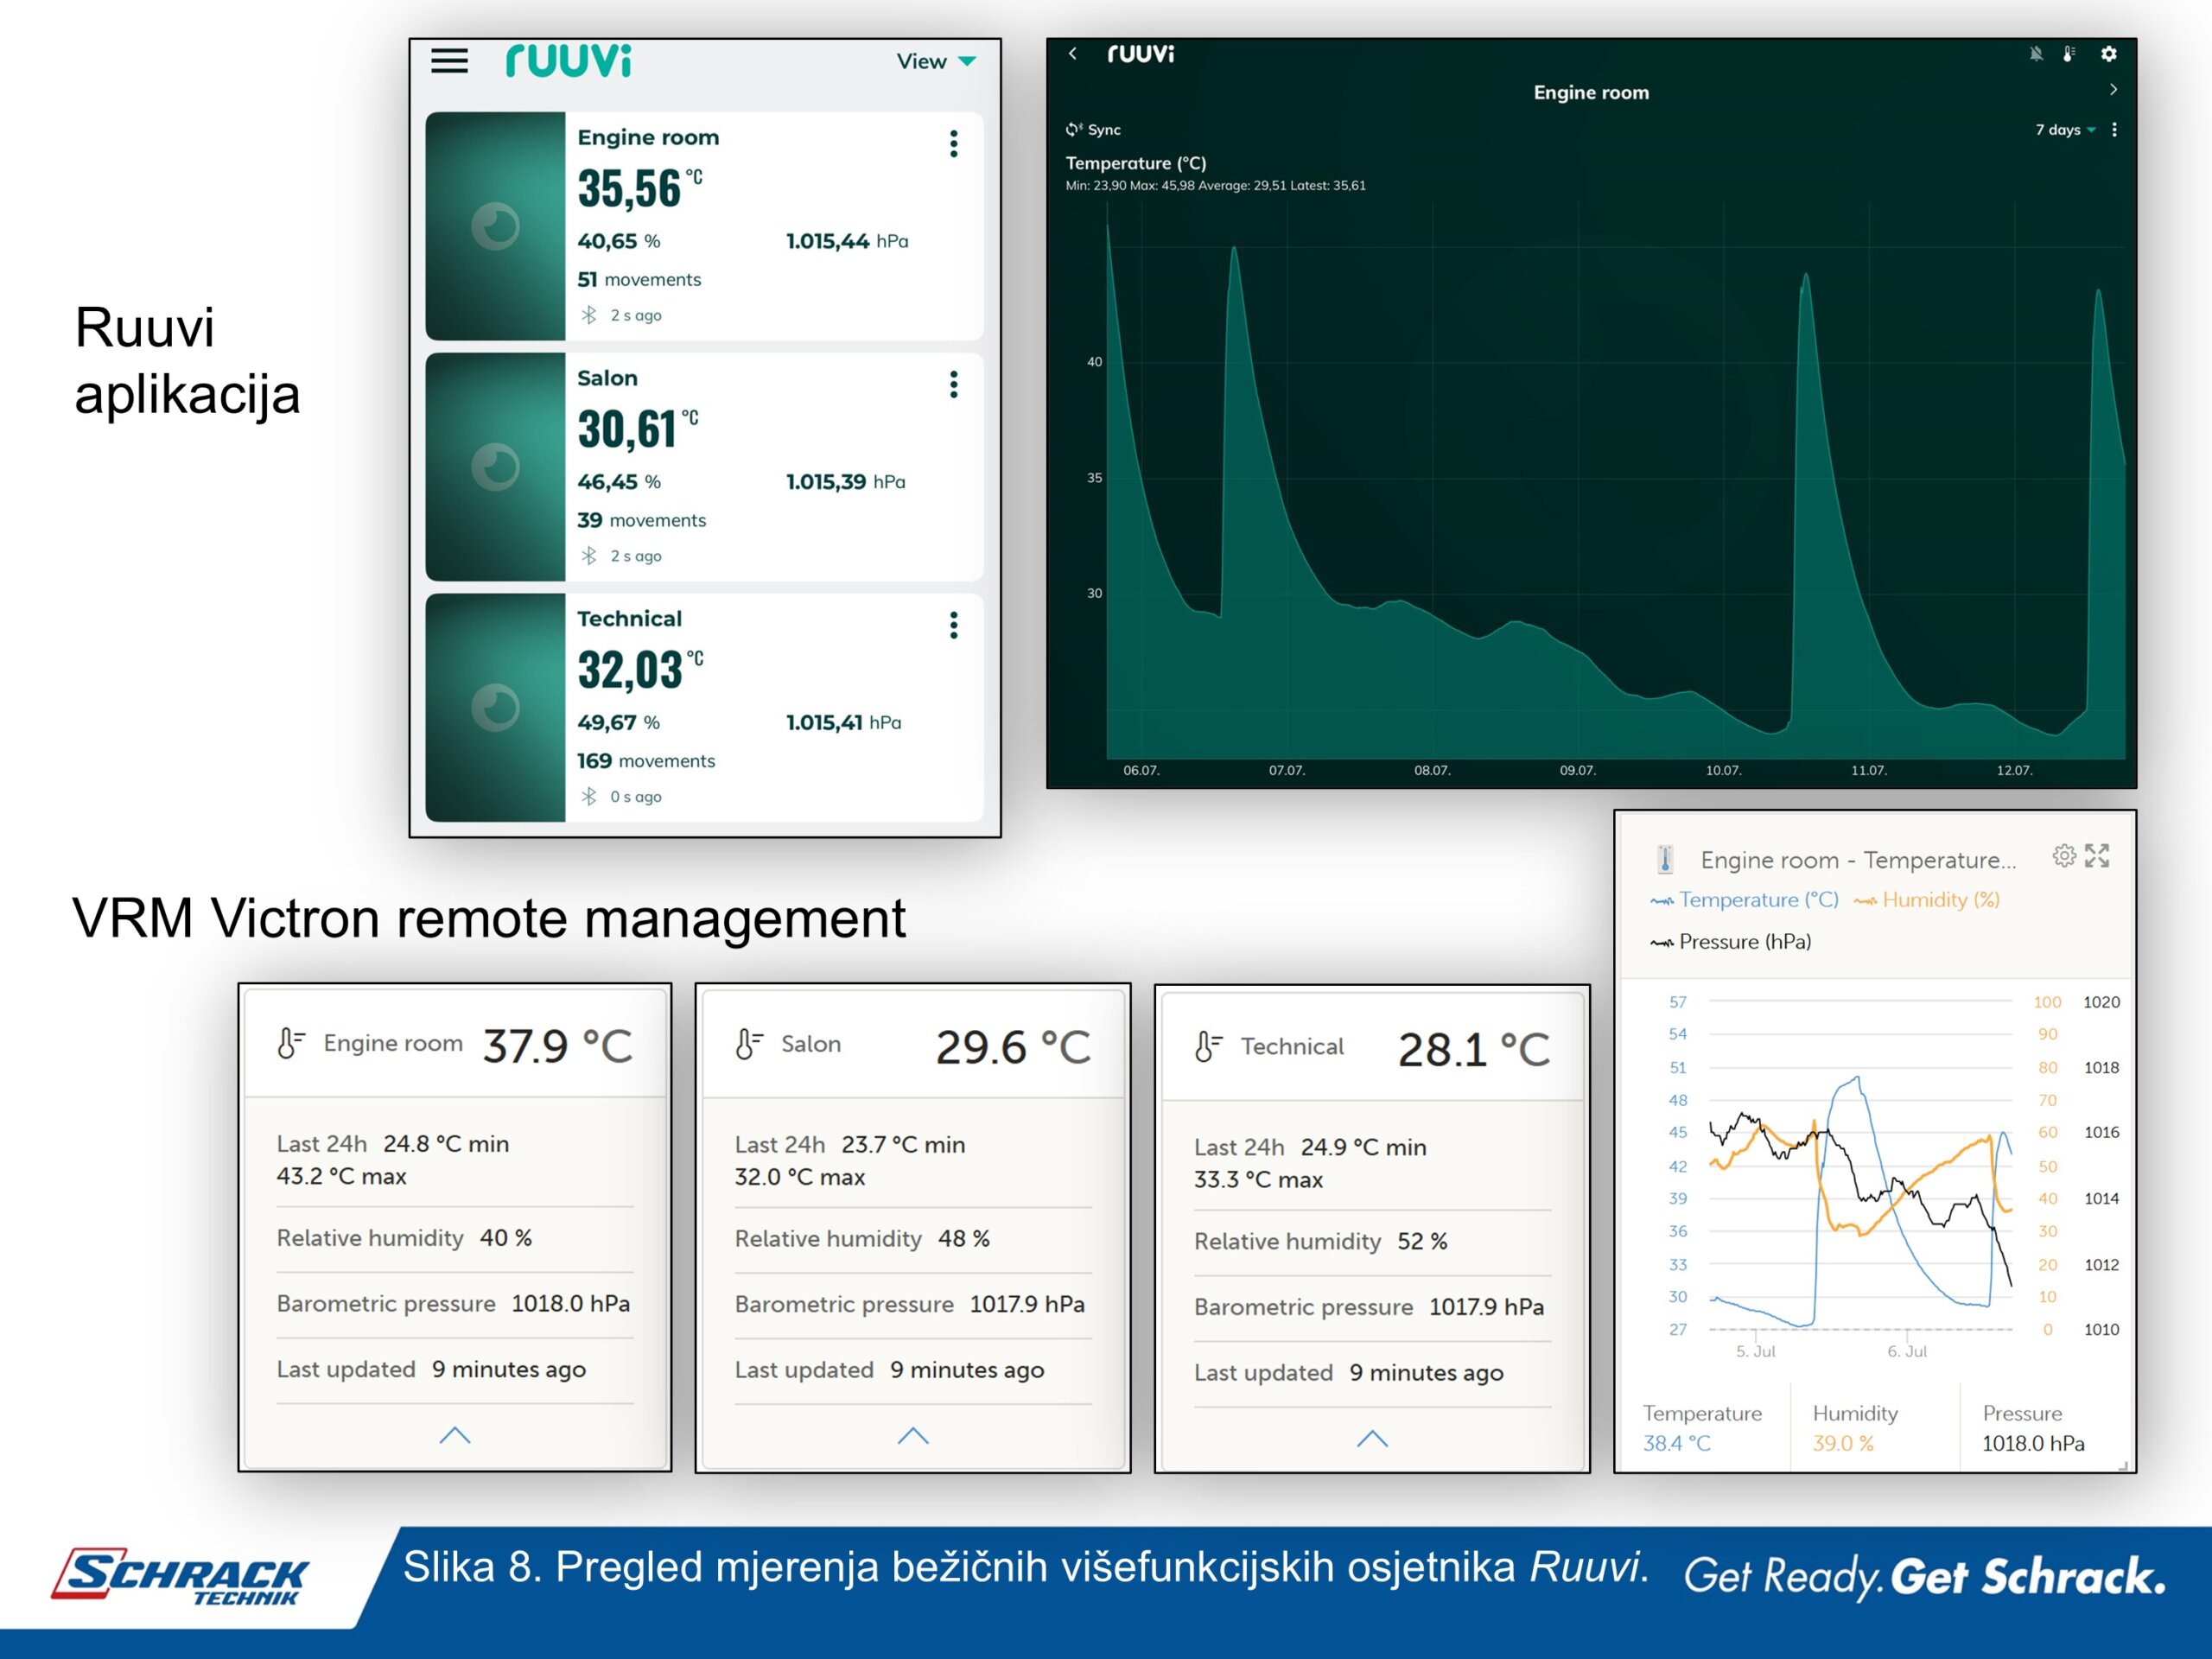Open the VRM Engine room widget gear settings

click(x=2064, y=856)
